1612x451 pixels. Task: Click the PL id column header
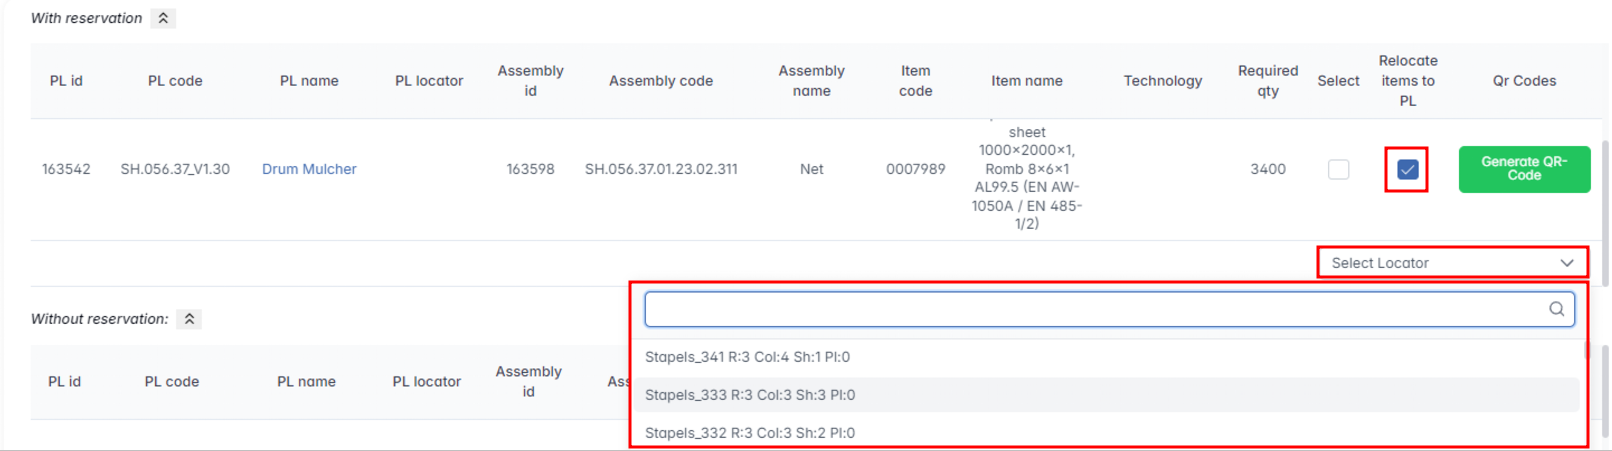coord(66,81)
